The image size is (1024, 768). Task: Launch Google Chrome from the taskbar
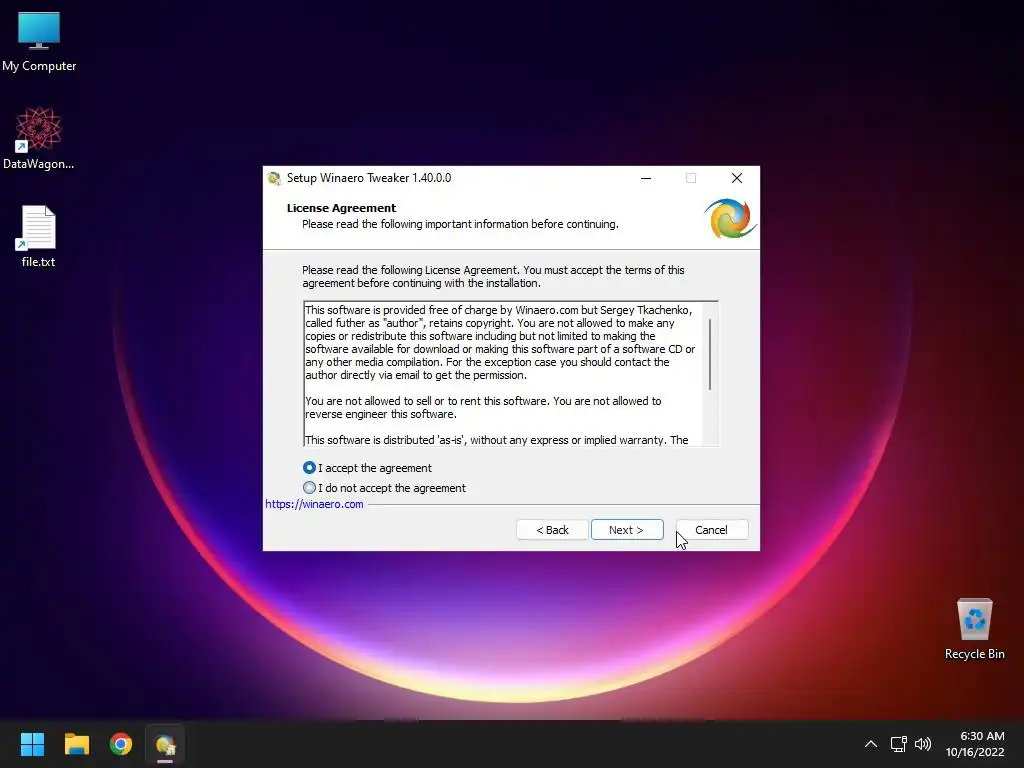point(121,744)
